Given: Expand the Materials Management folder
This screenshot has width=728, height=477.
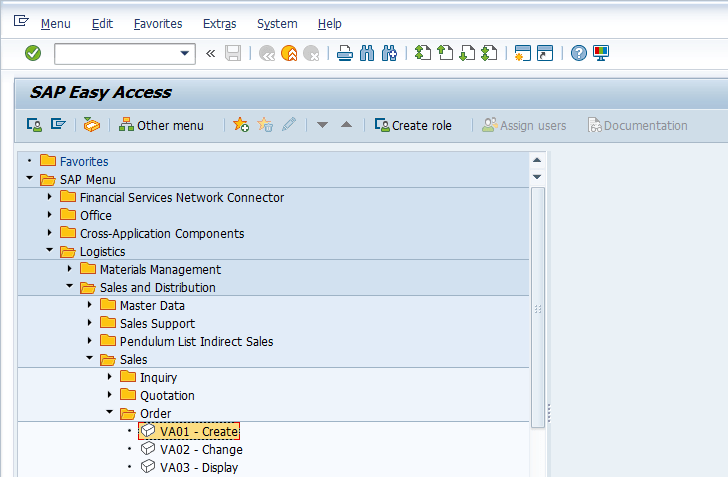Looking at the screenshot, I should (69, 270).
